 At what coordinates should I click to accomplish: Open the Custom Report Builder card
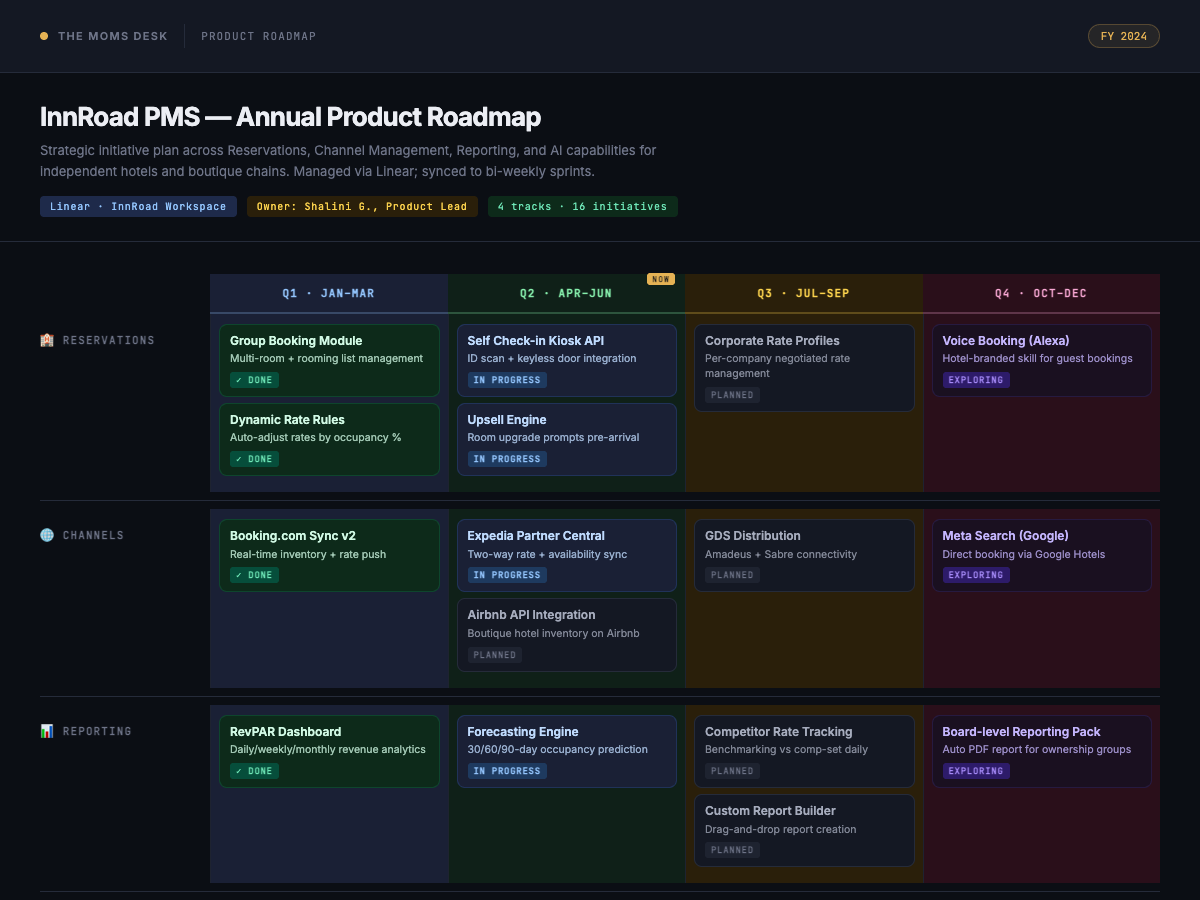(x=804, y=830)
